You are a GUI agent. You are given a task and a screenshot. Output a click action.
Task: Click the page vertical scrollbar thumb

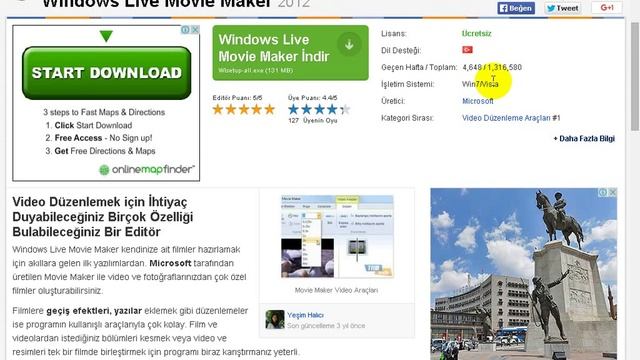coord(635,78)
